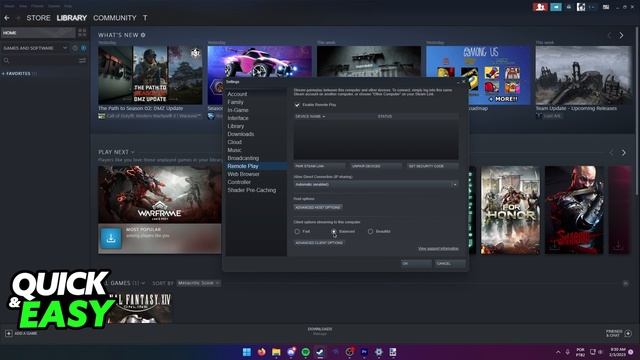The width and height of the screenshot is (640, 360).
Task: Open Games and Software filter dropdown
Action: click(35, 48)
